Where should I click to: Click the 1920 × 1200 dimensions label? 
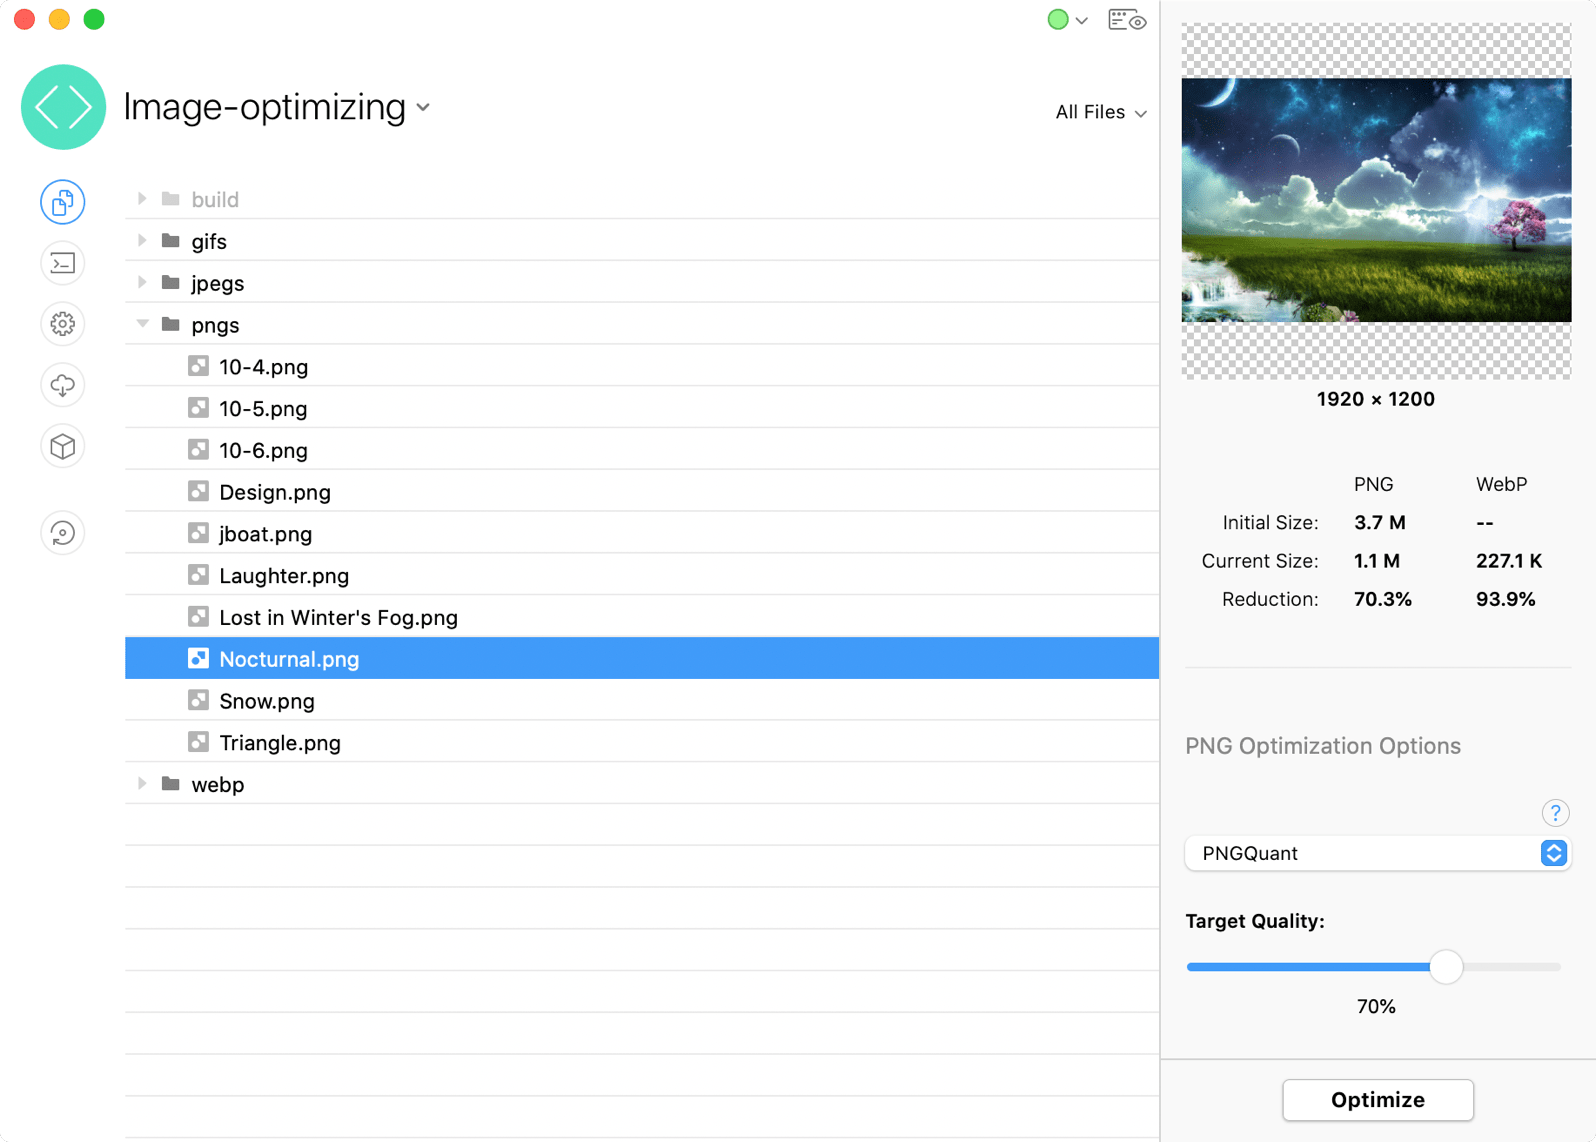click(x=1376, y=399)
